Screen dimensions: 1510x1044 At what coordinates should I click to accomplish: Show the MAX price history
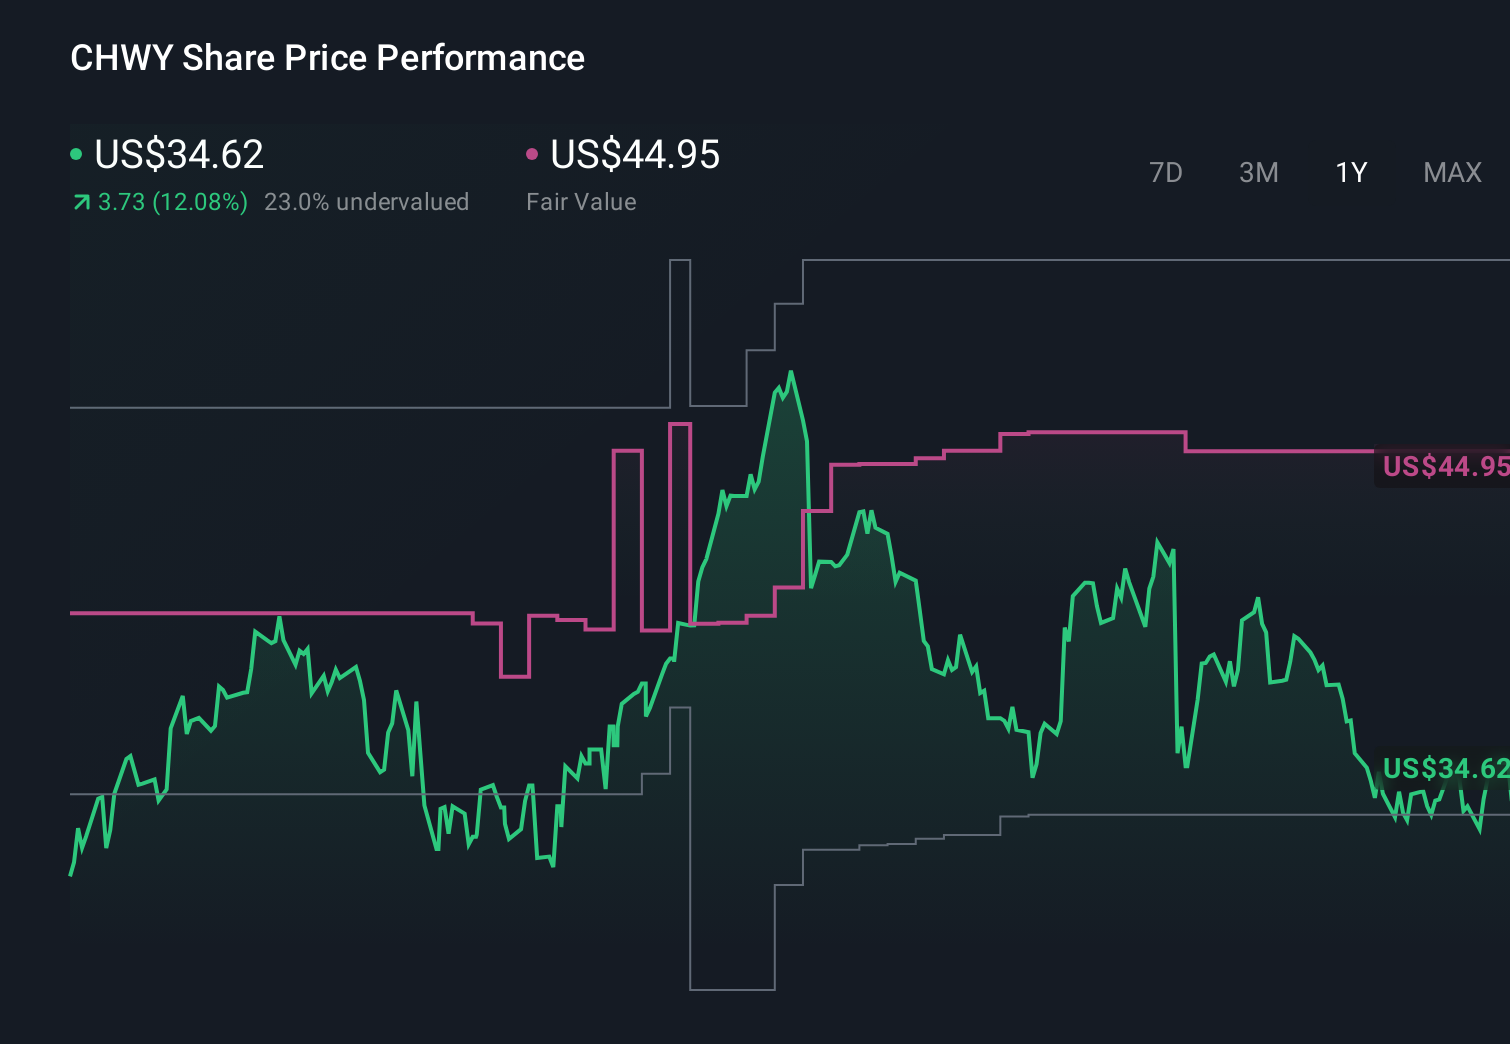1452,173
